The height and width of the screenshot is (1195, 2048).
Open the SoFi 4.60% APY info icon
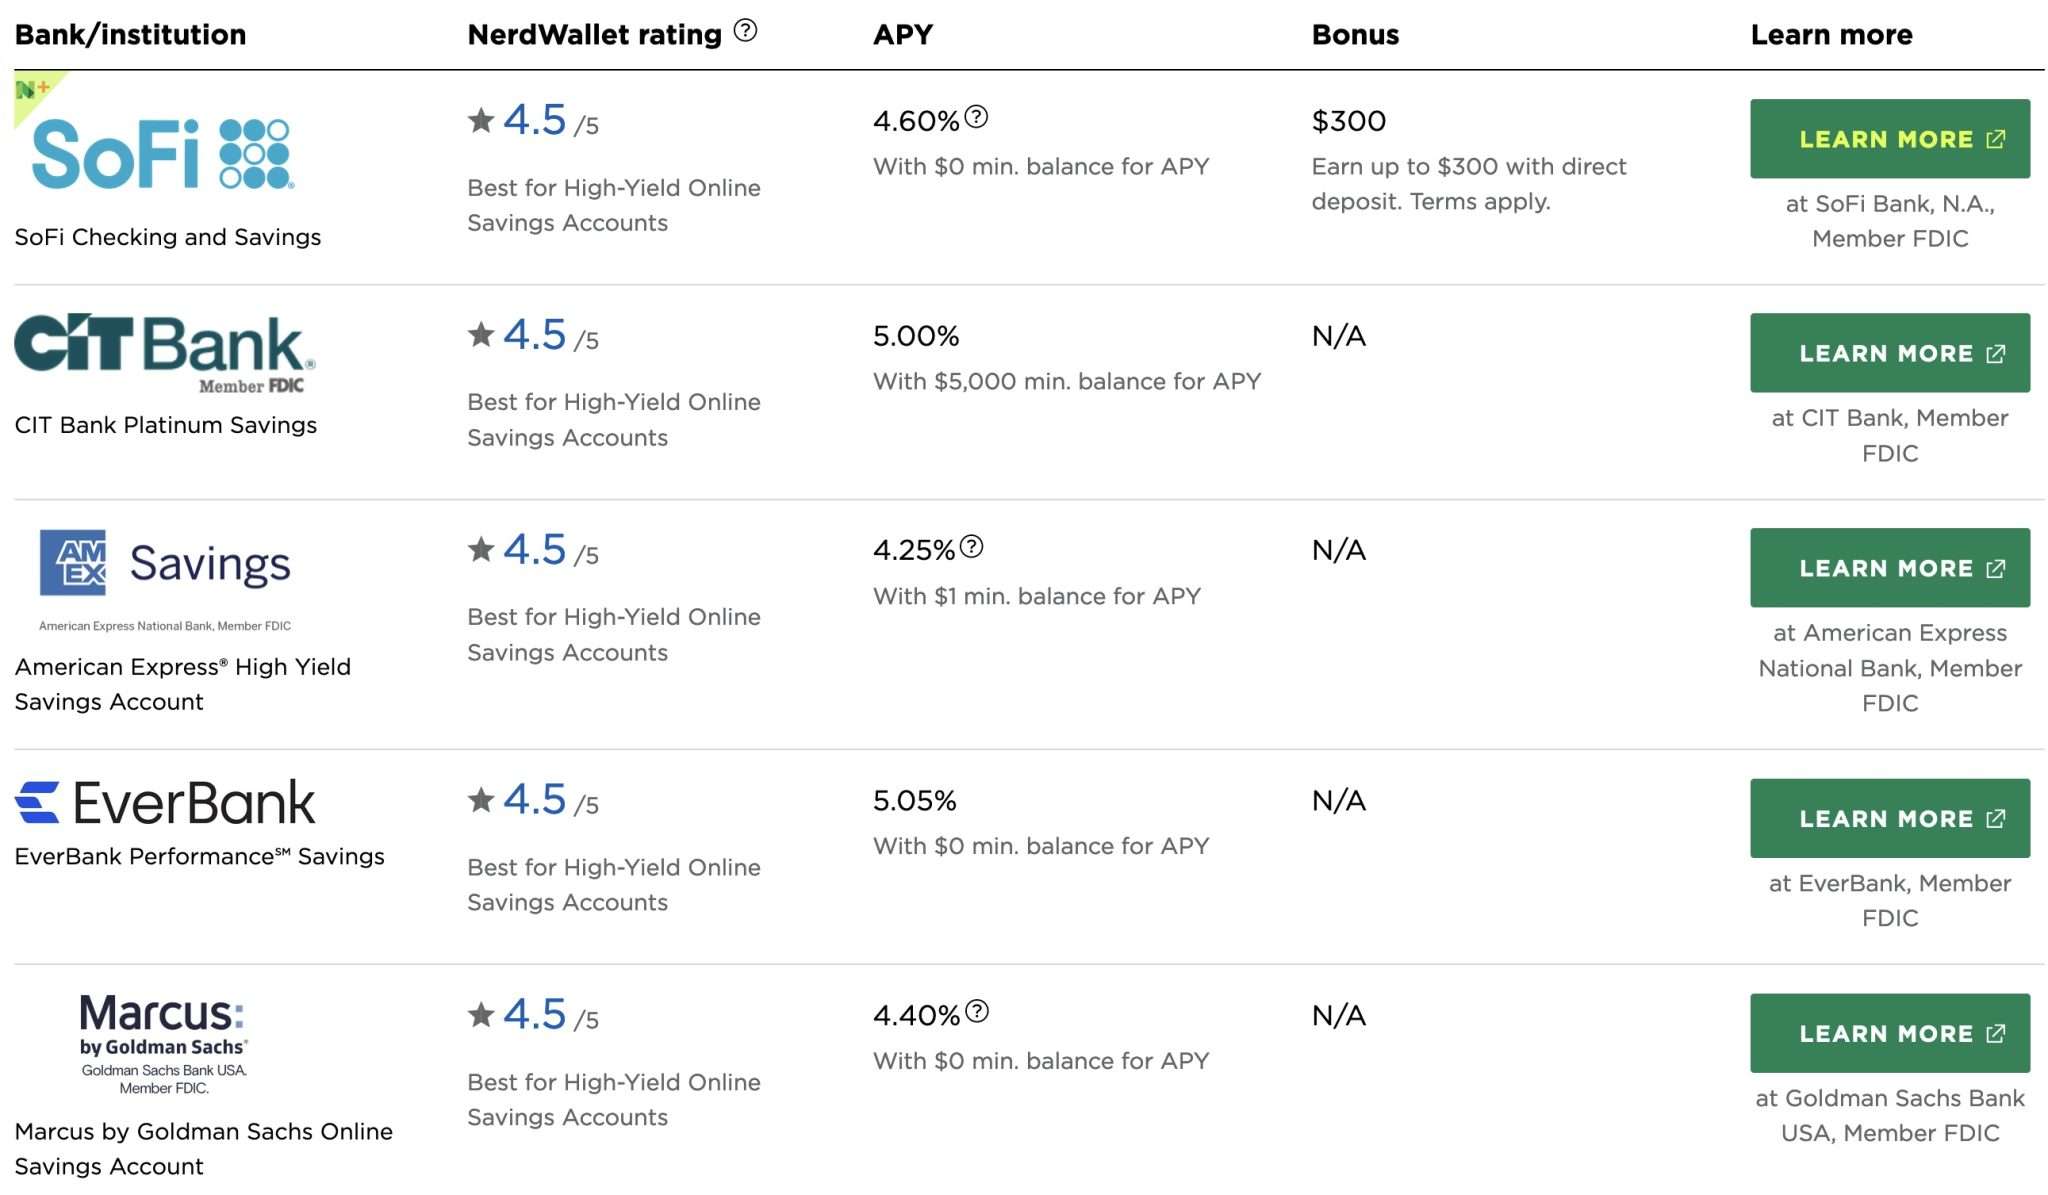coord(976,117)
